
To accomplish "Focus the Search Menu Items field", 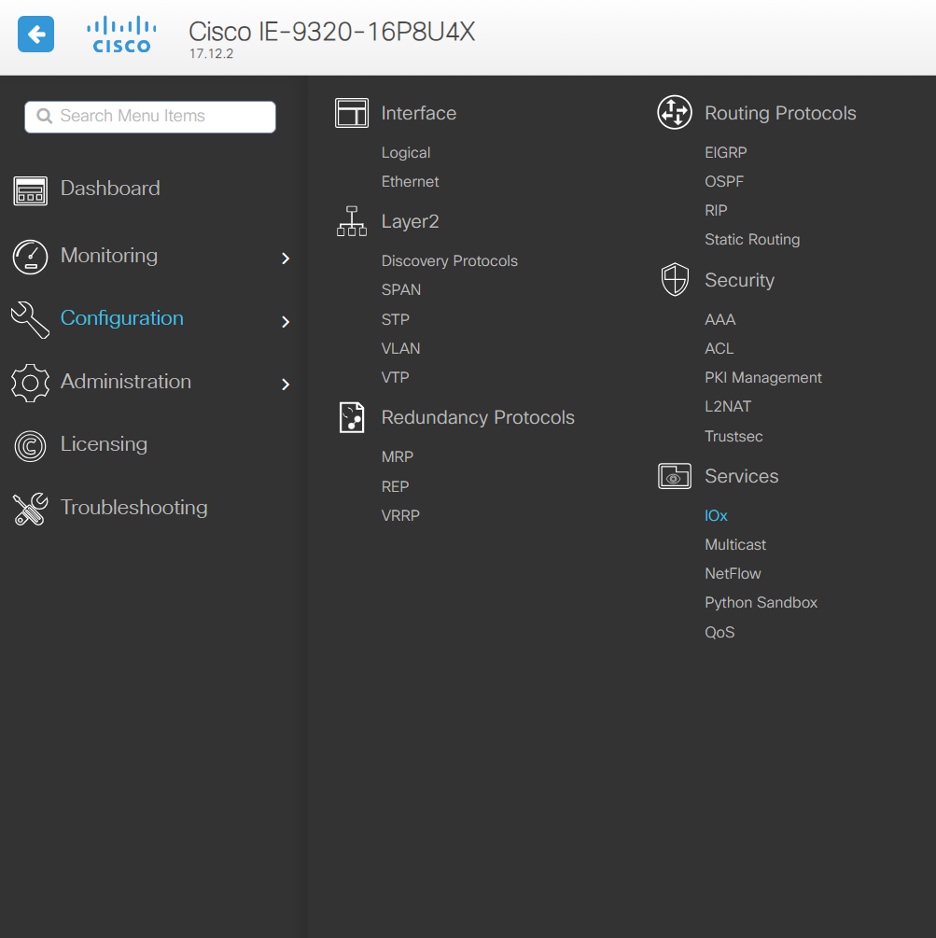I will click(150, 117).
